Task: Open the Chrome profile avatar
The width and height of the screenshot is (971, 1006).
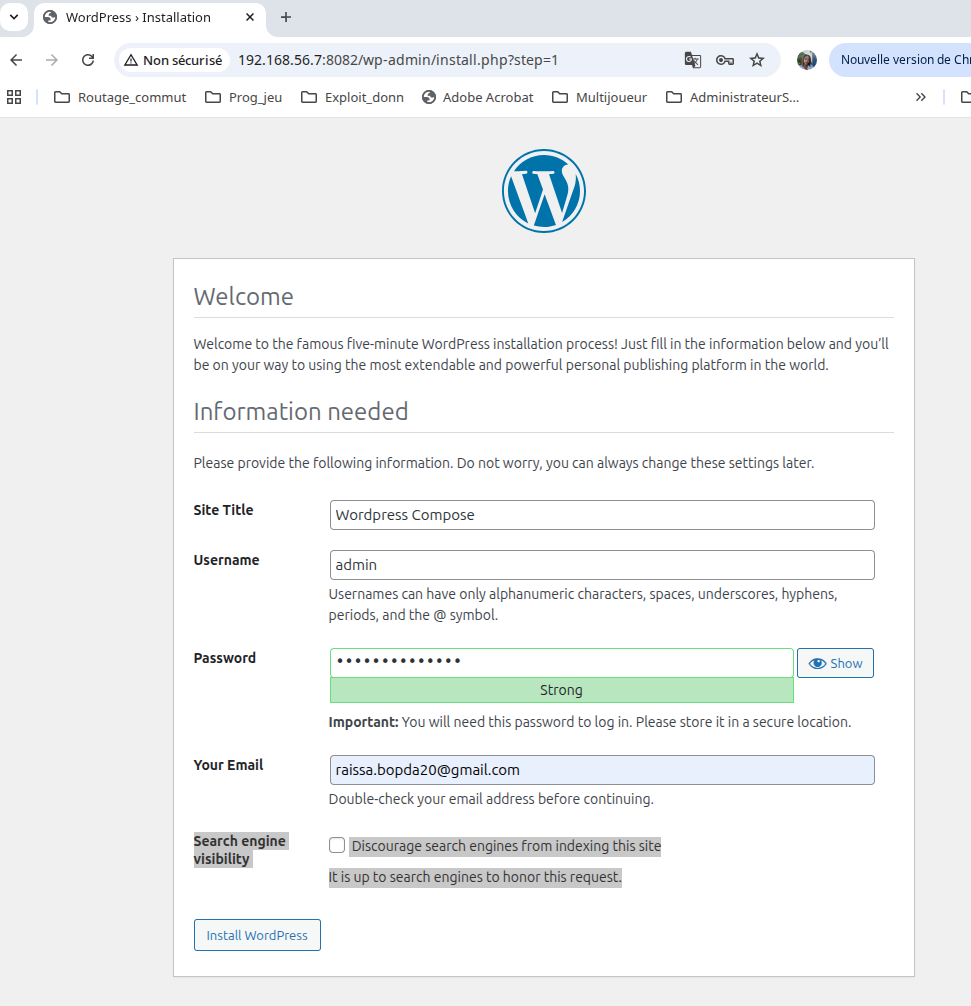Action: [x=806, y=60]
